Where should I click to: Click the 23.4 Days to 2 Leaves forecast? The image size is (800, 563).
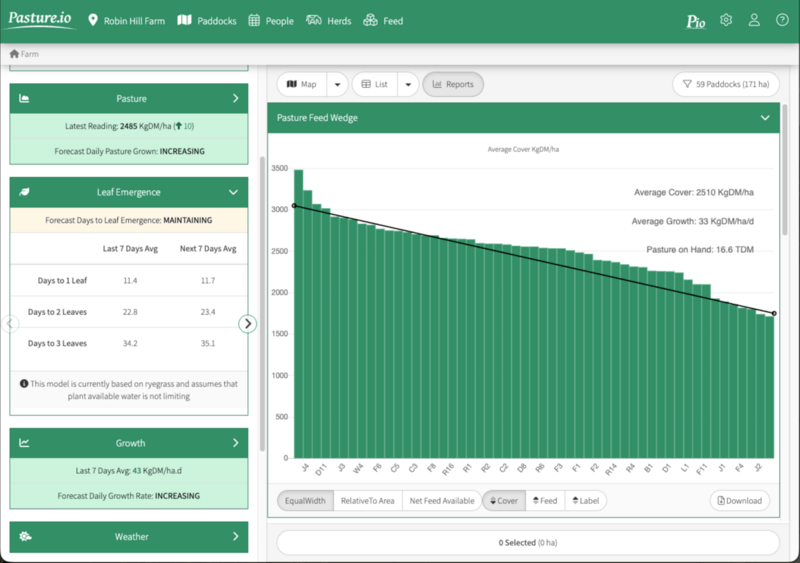click(208, 312)
